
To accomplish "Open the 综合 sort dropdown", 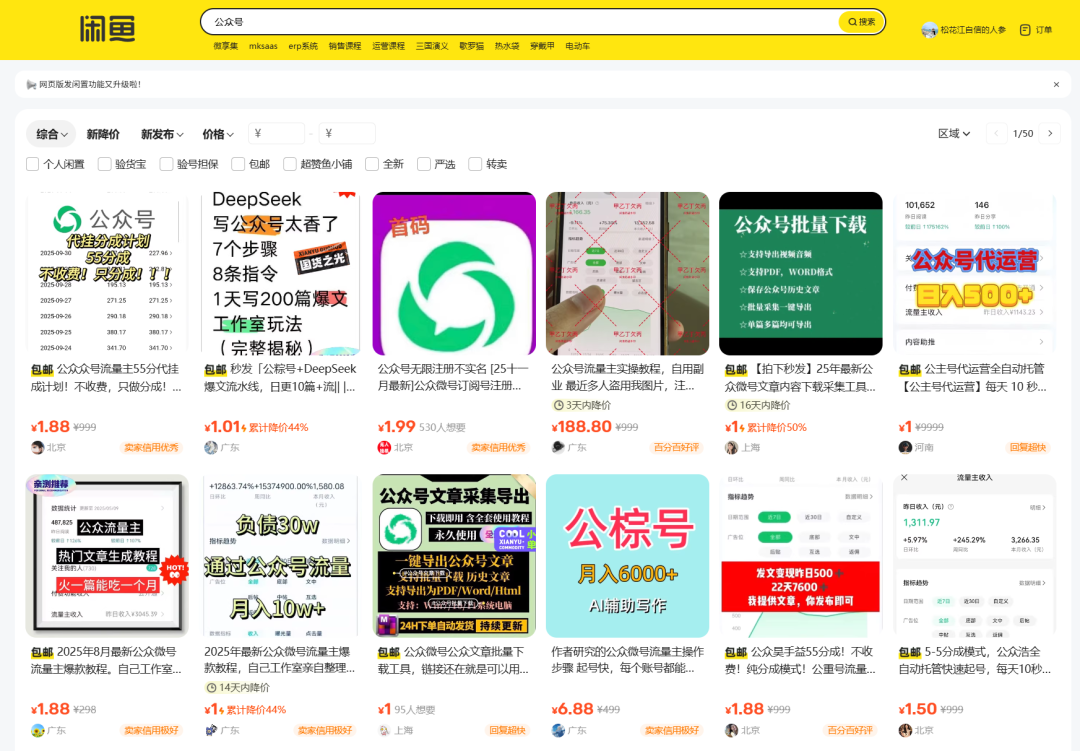I will click(x=51, y=133).
